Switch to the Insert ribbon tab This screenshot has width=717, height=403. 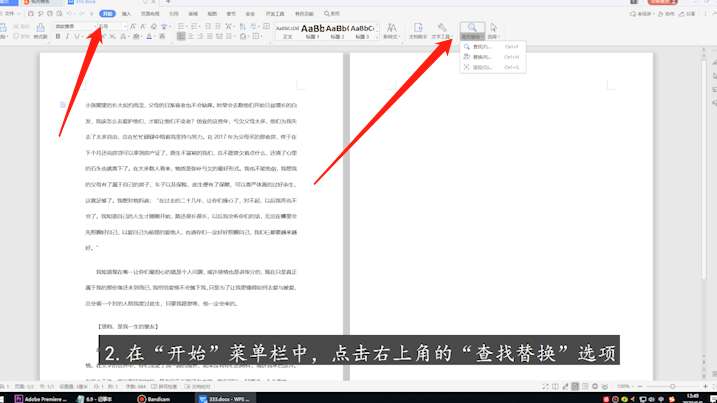coord(125,15)
